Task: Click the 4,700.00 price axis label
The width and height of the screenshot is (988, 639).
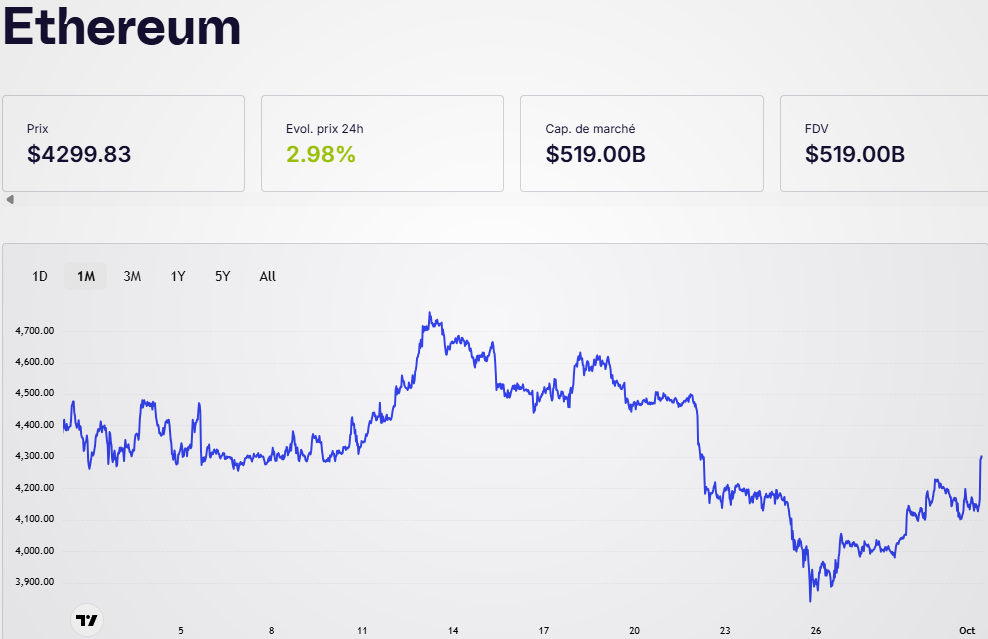Action: (x=34, y=330)
